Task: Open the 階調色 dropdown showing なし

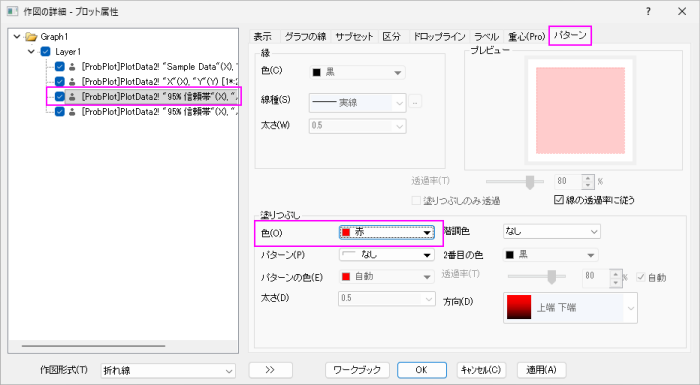Action: coord(551,231)
